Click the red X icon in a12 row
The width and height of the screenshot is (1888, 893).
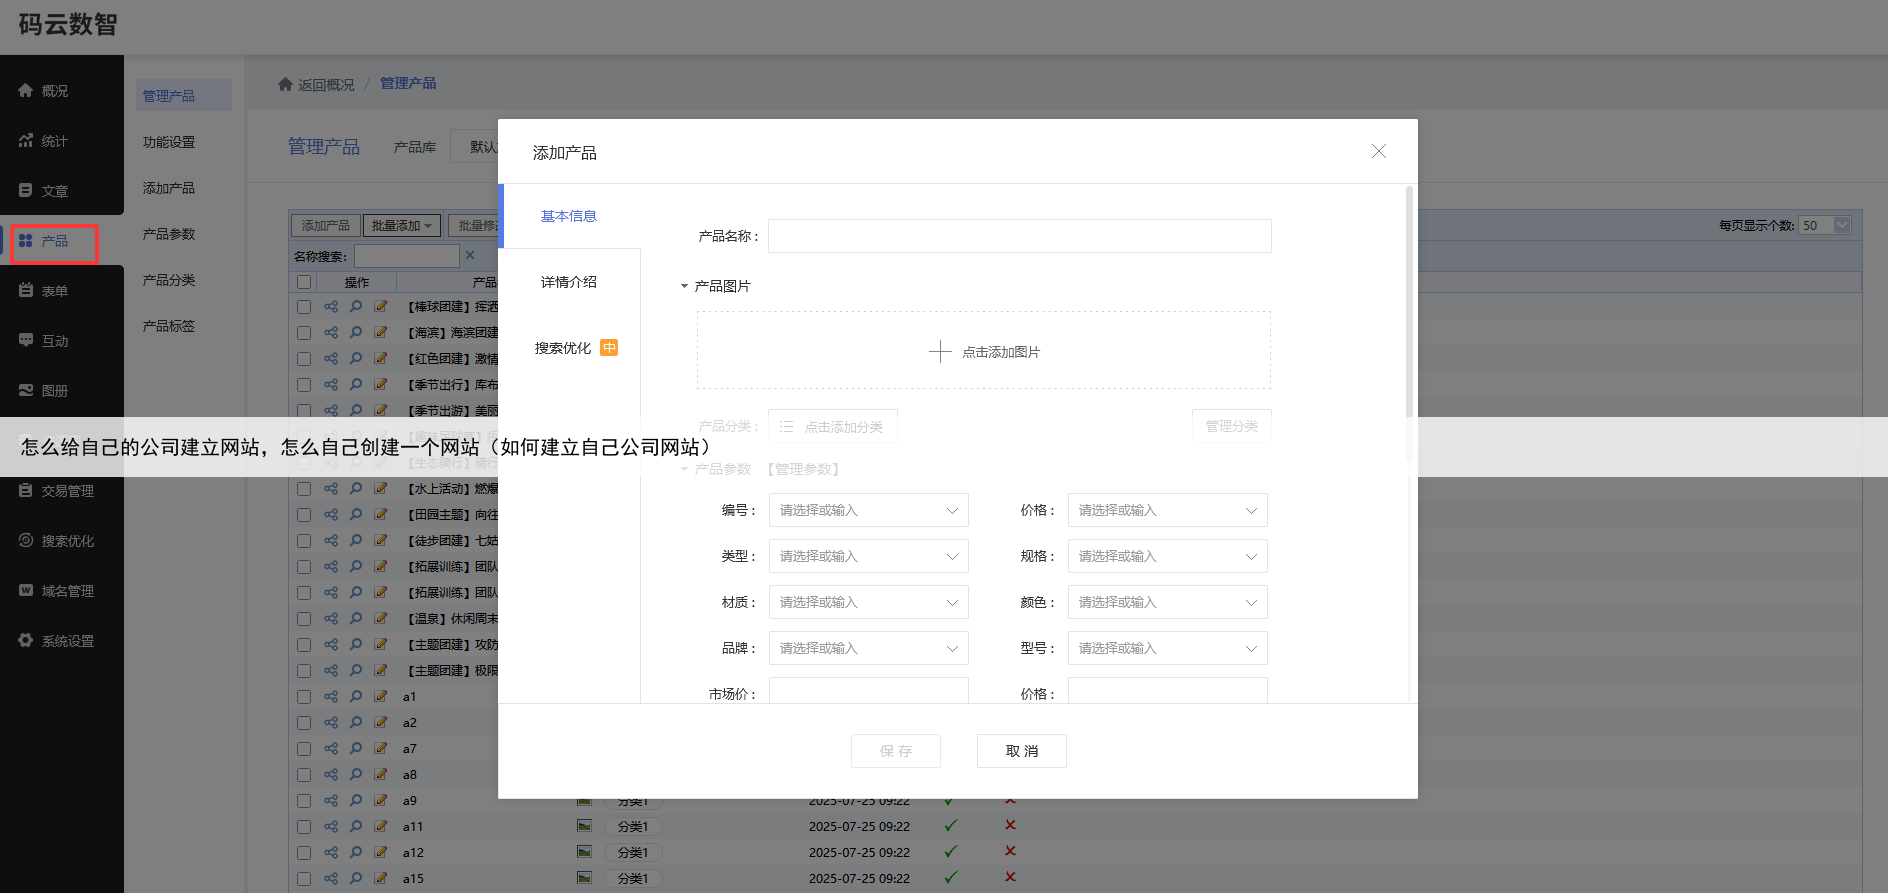tap(1010, 851)
